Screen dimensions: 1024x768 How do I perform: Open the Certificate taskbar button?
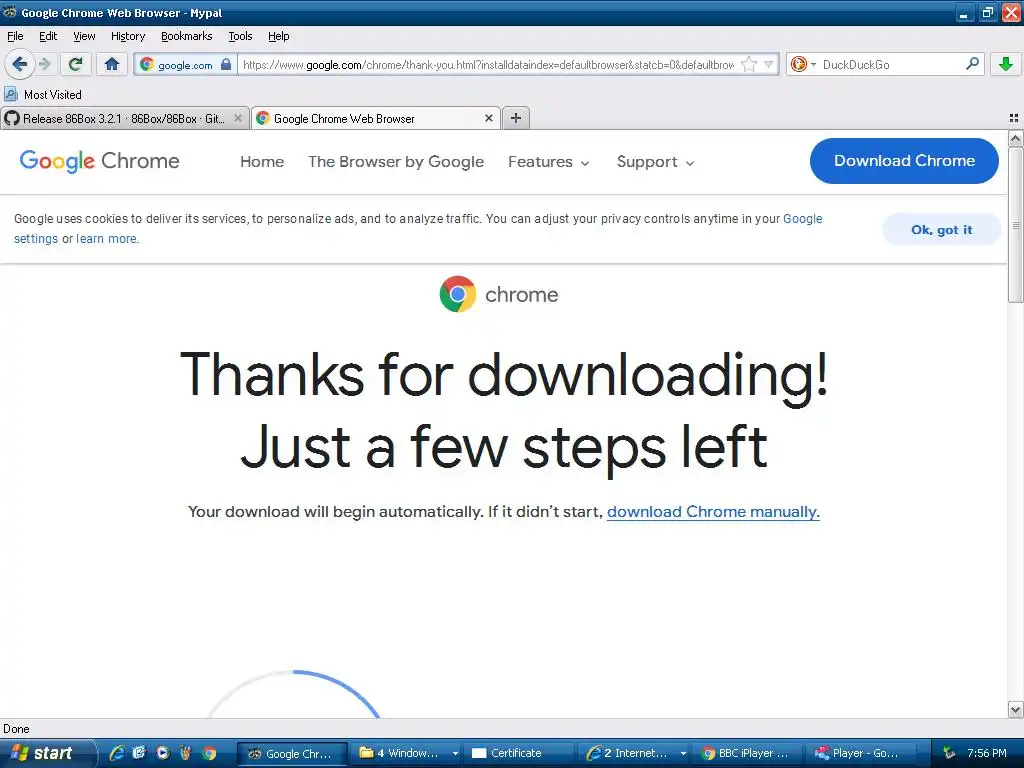(x=519, y=754)
